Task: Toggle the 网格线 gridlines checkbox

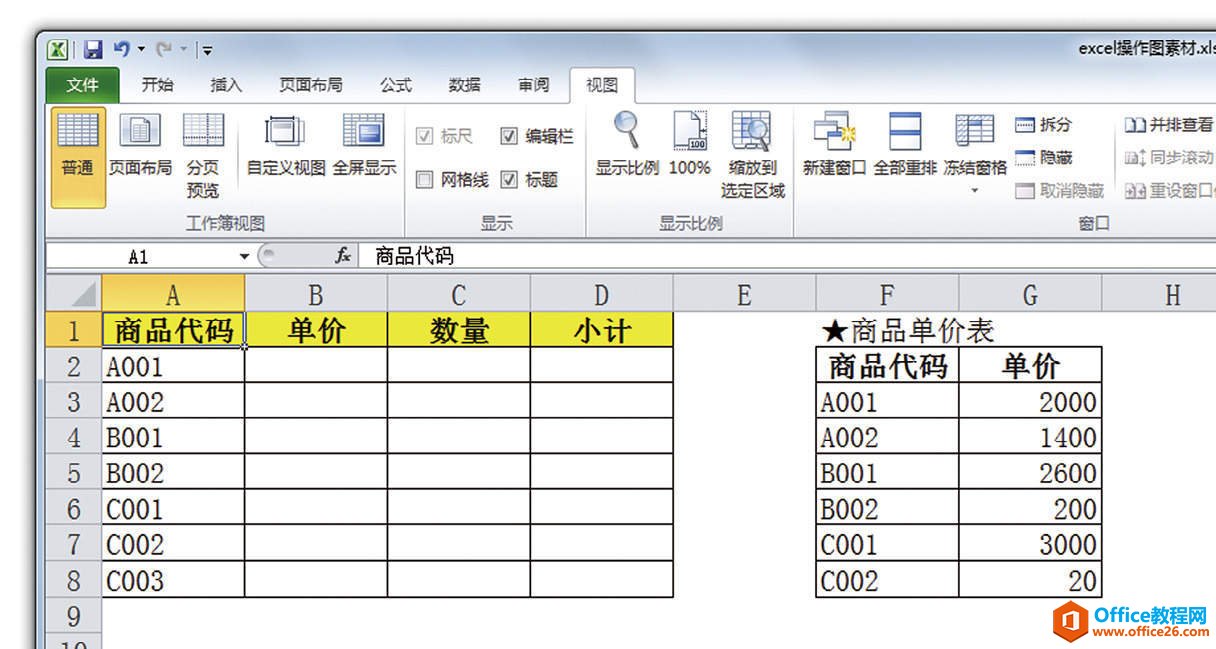Action: pyautogui.click(x=424, y=180)
